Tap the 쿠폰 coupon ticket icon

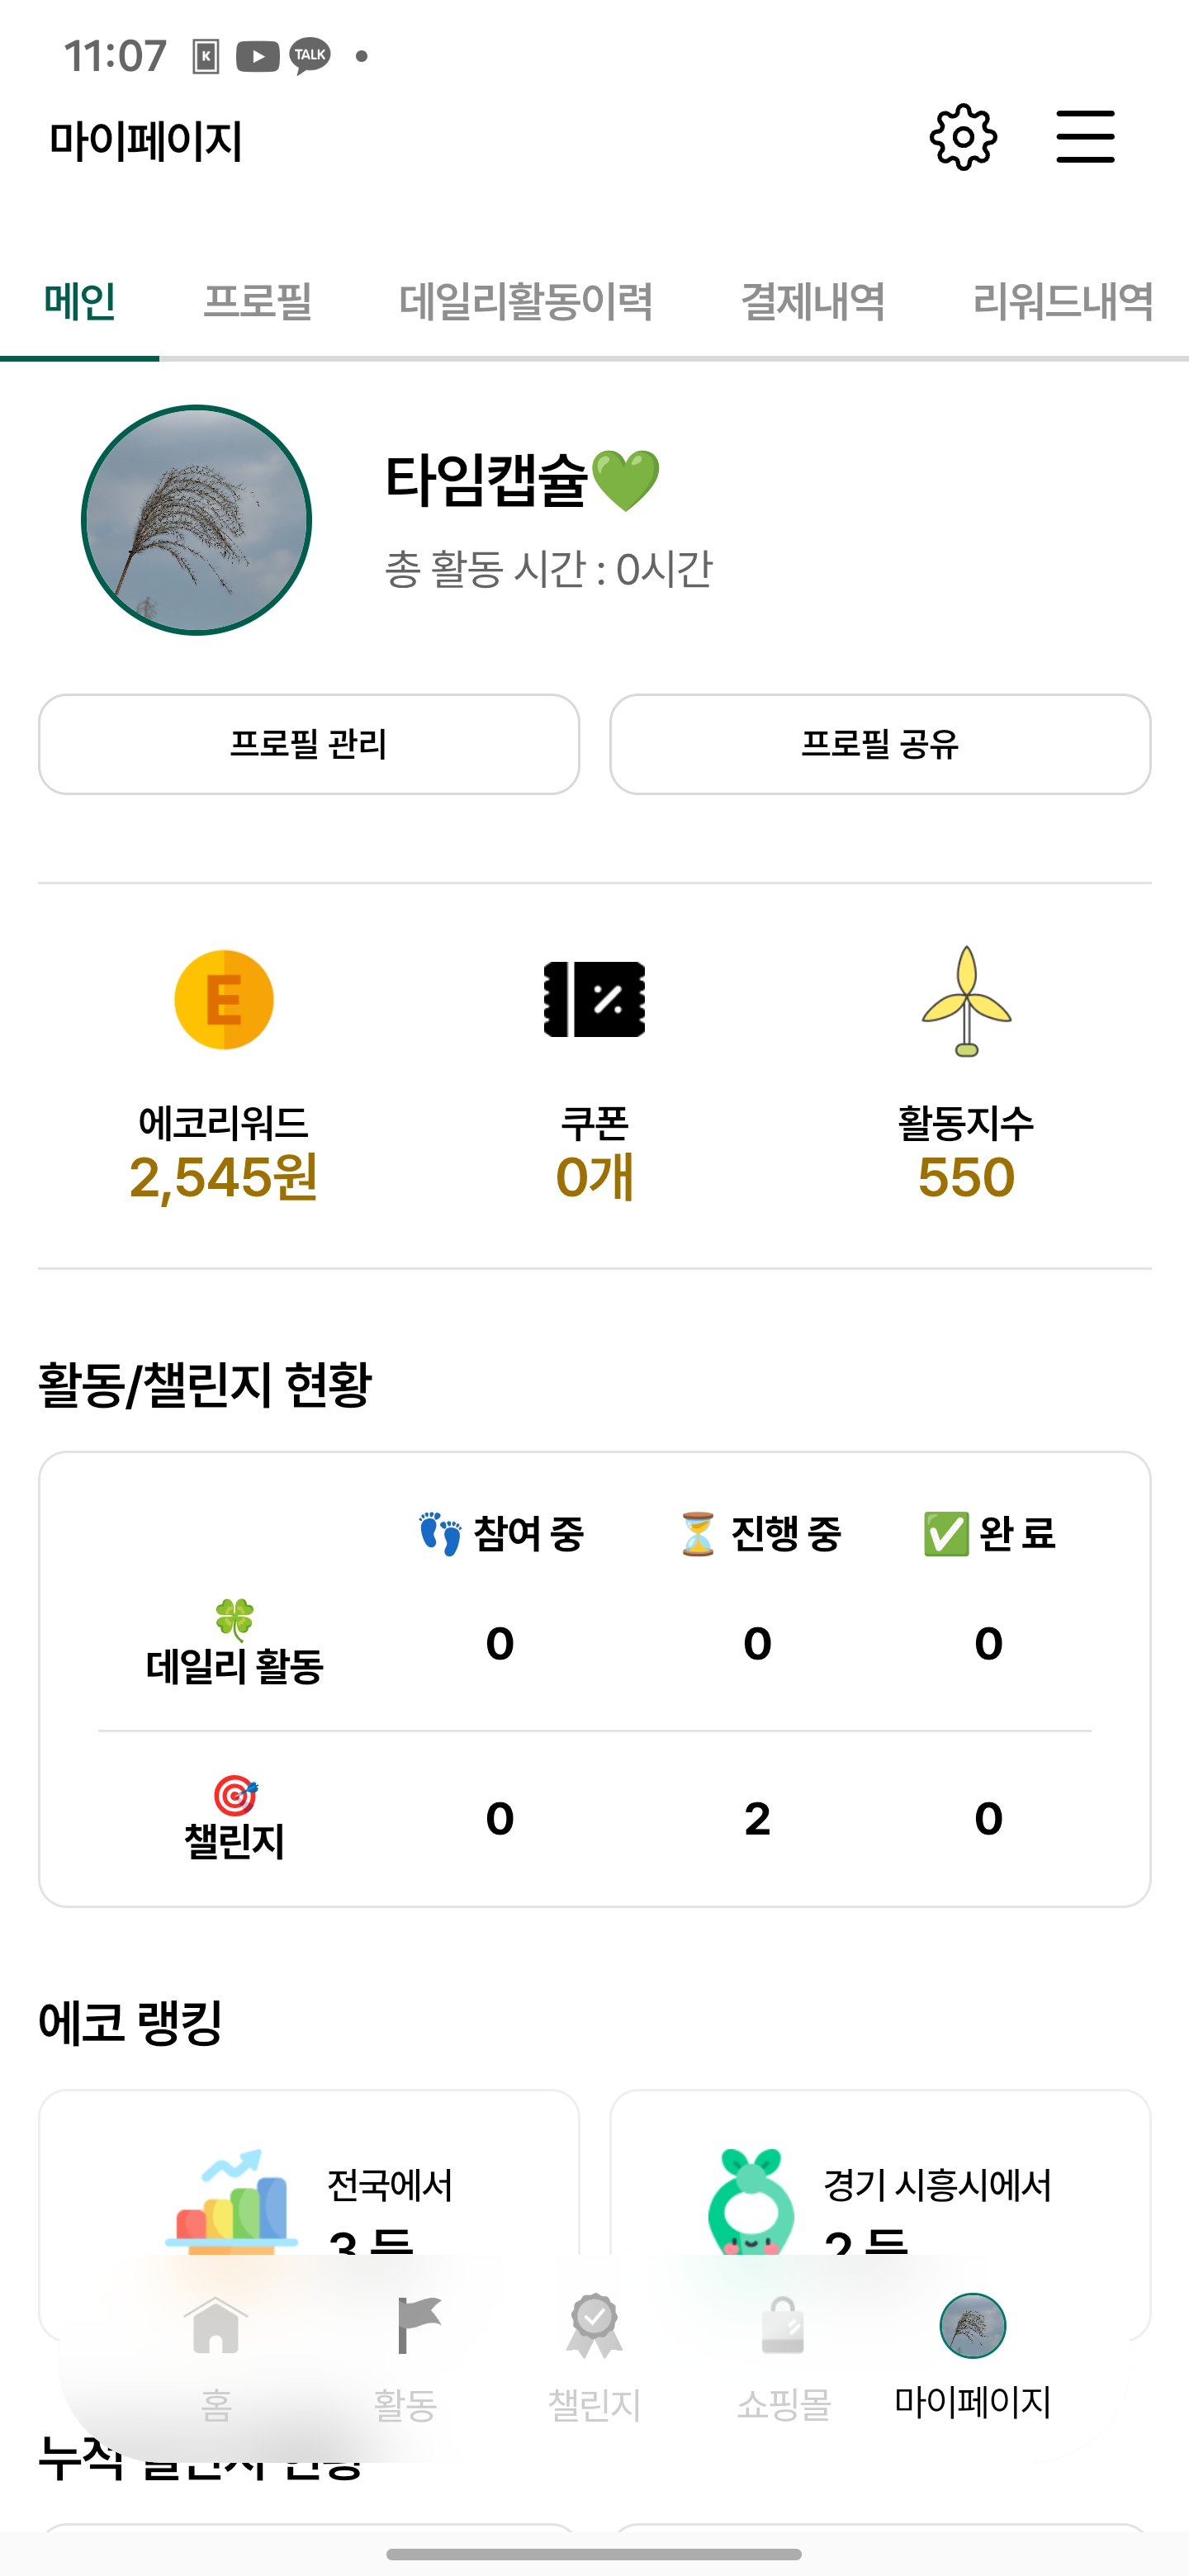tap(594, 999)
